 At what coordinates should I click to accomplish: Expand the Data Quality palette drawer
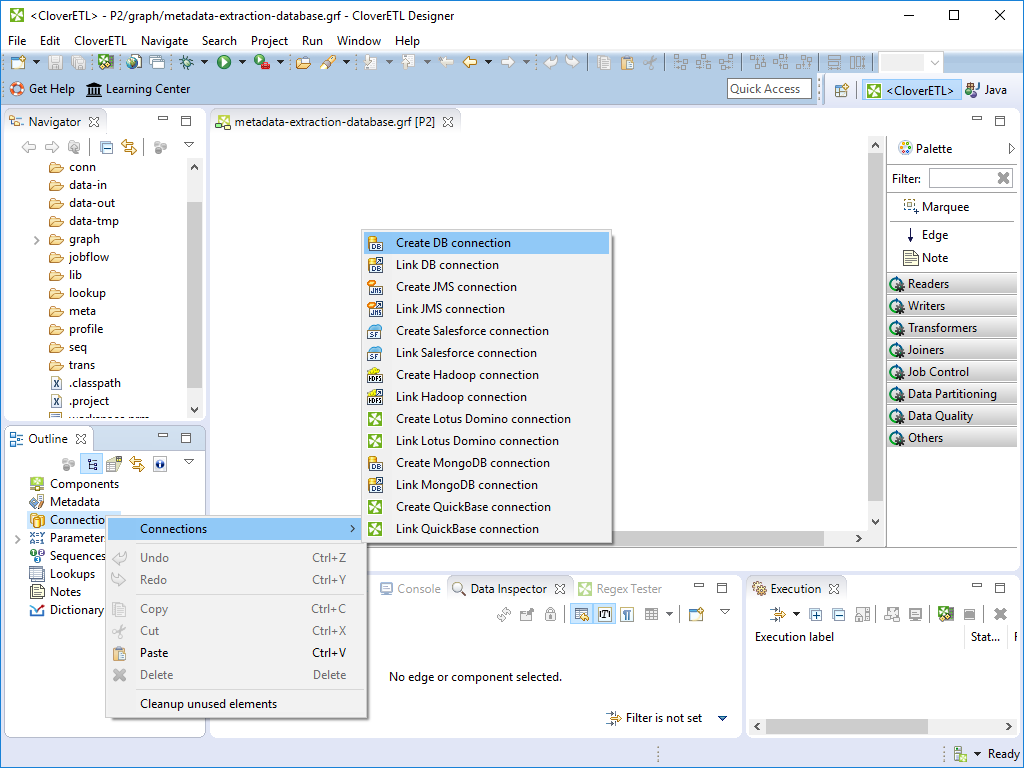(952, 416)
